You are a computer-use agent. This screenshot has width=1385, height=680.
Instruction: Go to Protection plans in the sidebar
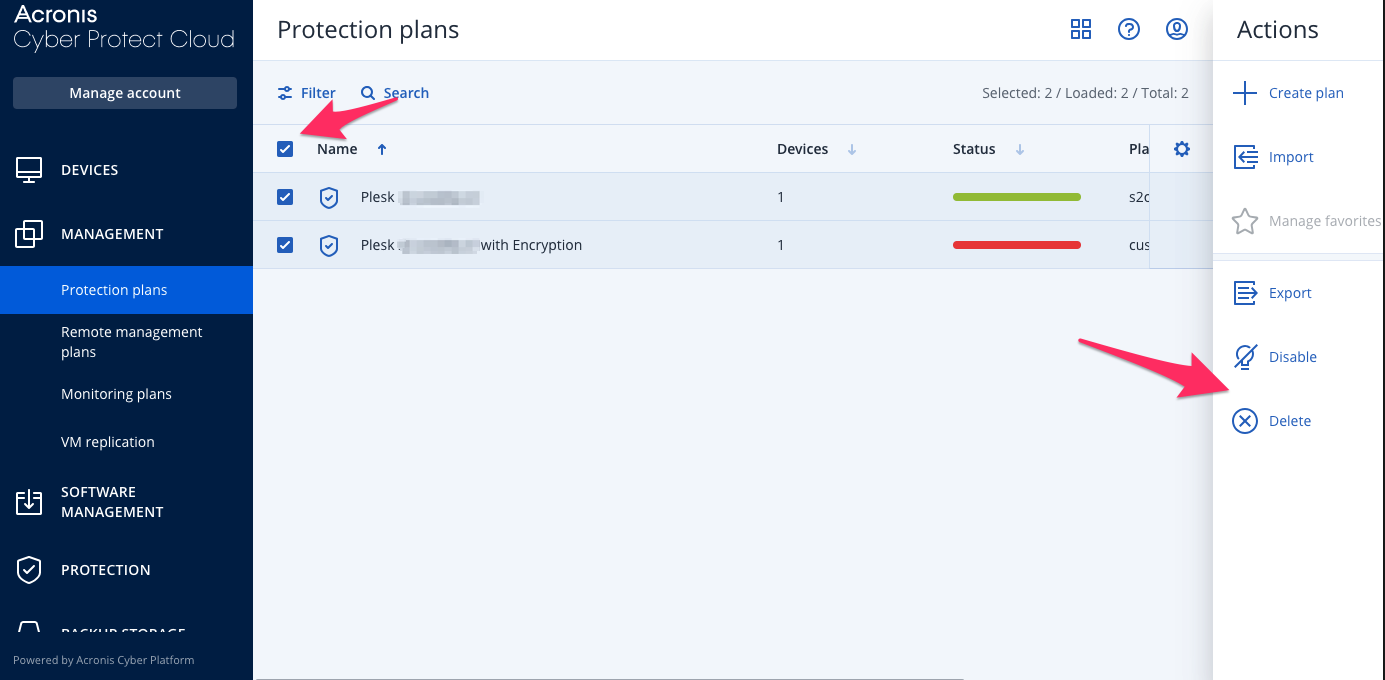[x=126, y=290]
